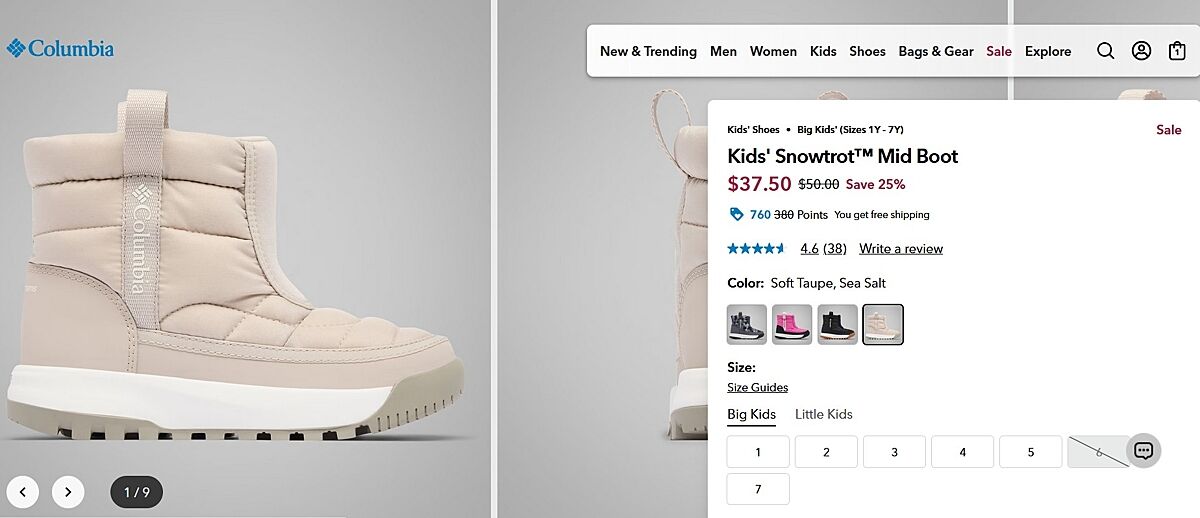Switch to the Little Kids tab

(823, 414)
